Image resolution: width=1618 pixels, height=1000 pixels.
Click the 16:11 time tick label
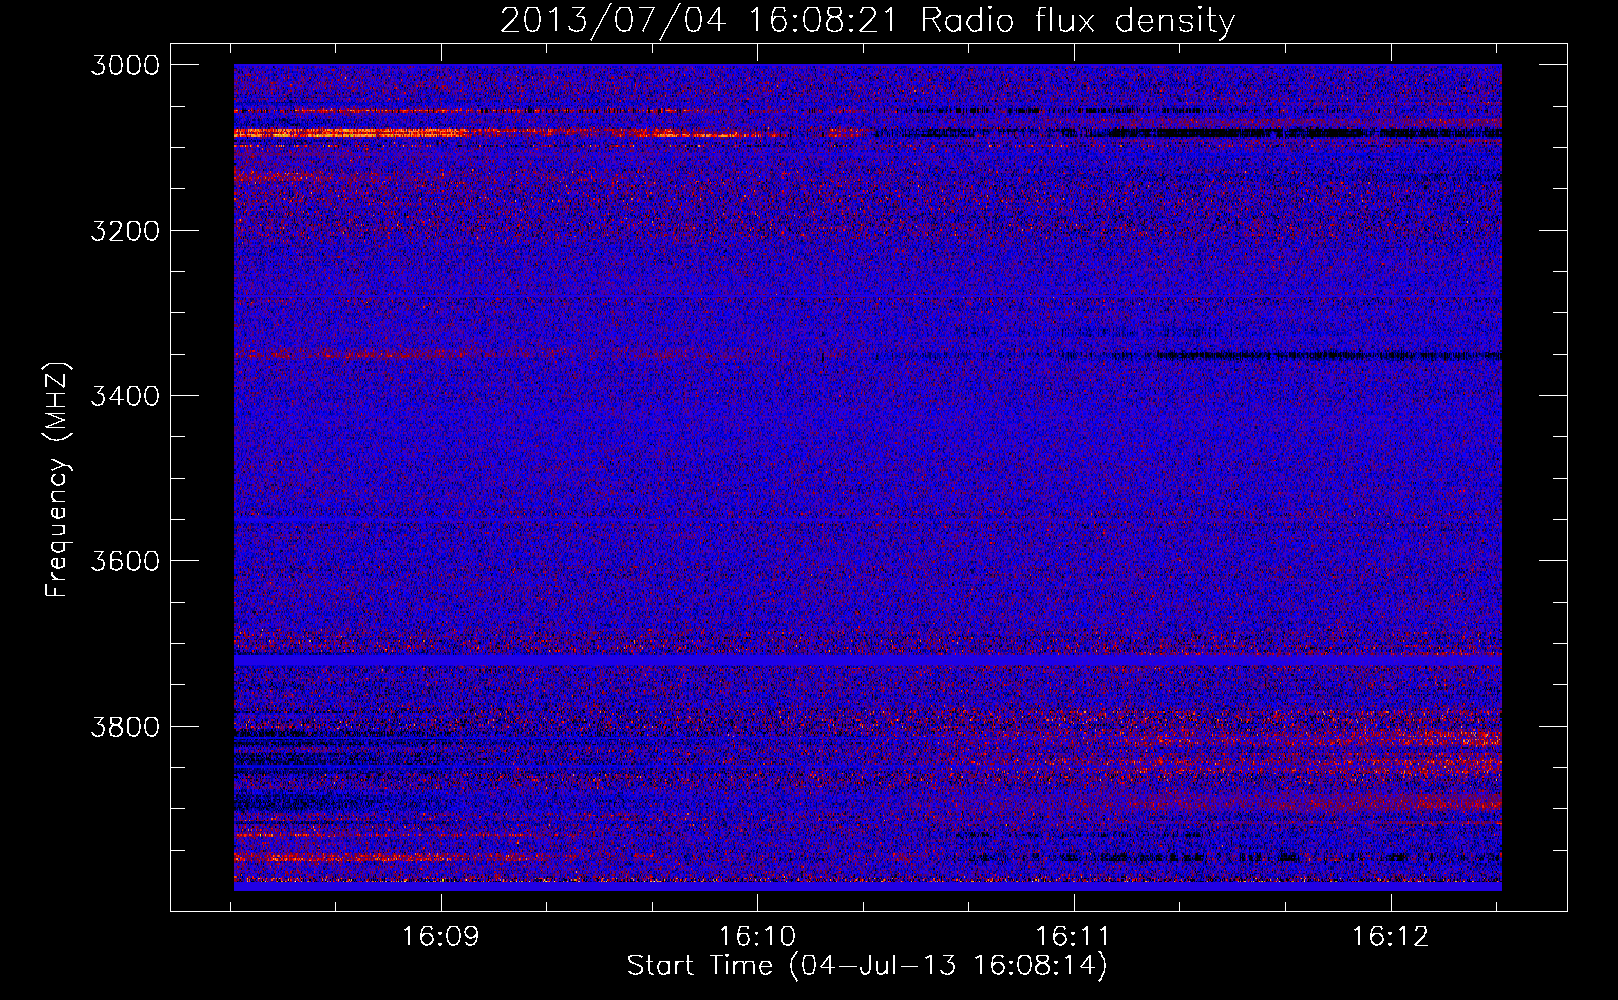1073,936
